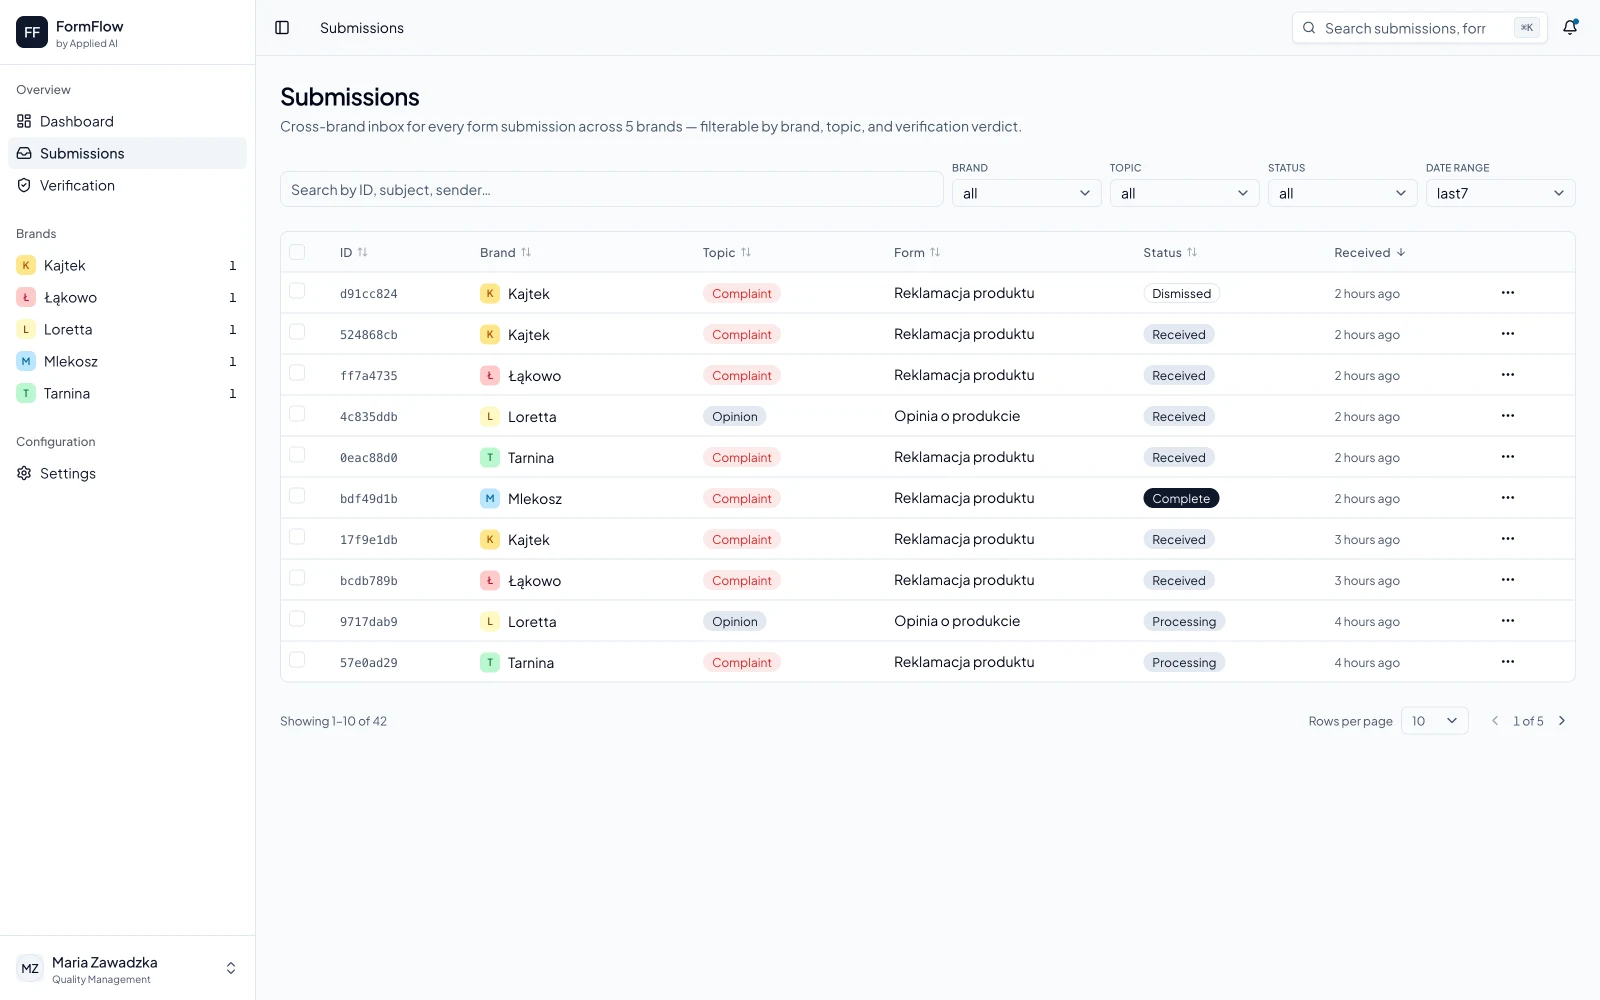Click the search magnifier icon
Screen dimensions: 1600x1000
[x=1309, y=28]
